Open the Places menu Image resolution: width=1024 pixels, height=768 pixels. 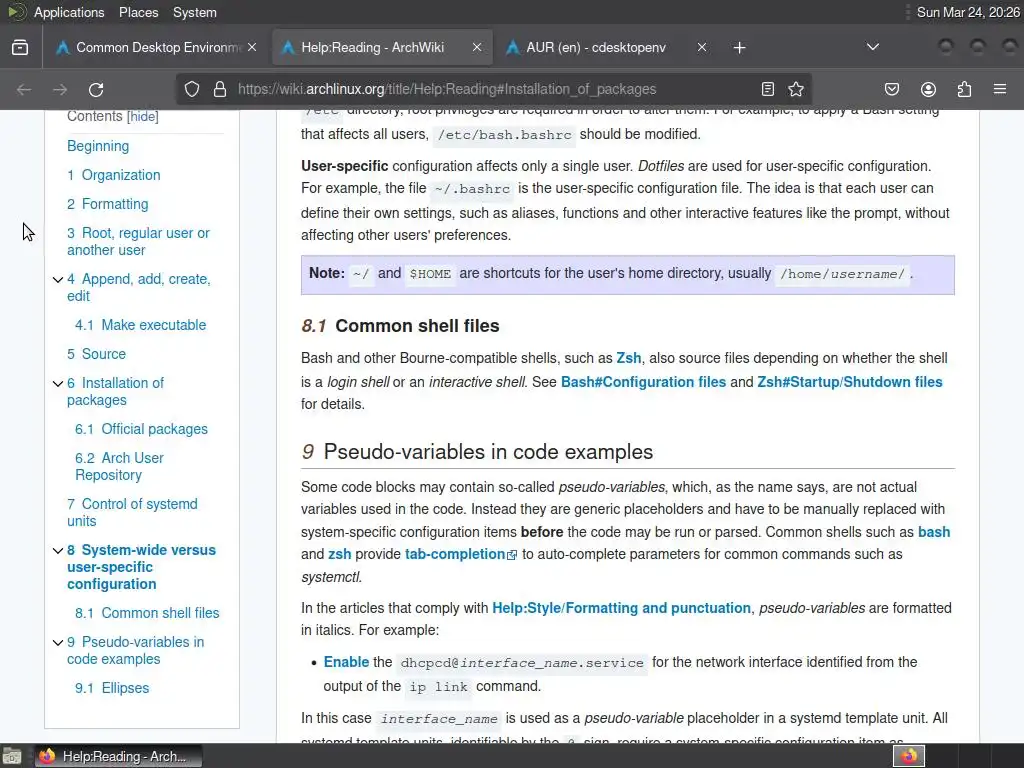[x=138, y=12]
